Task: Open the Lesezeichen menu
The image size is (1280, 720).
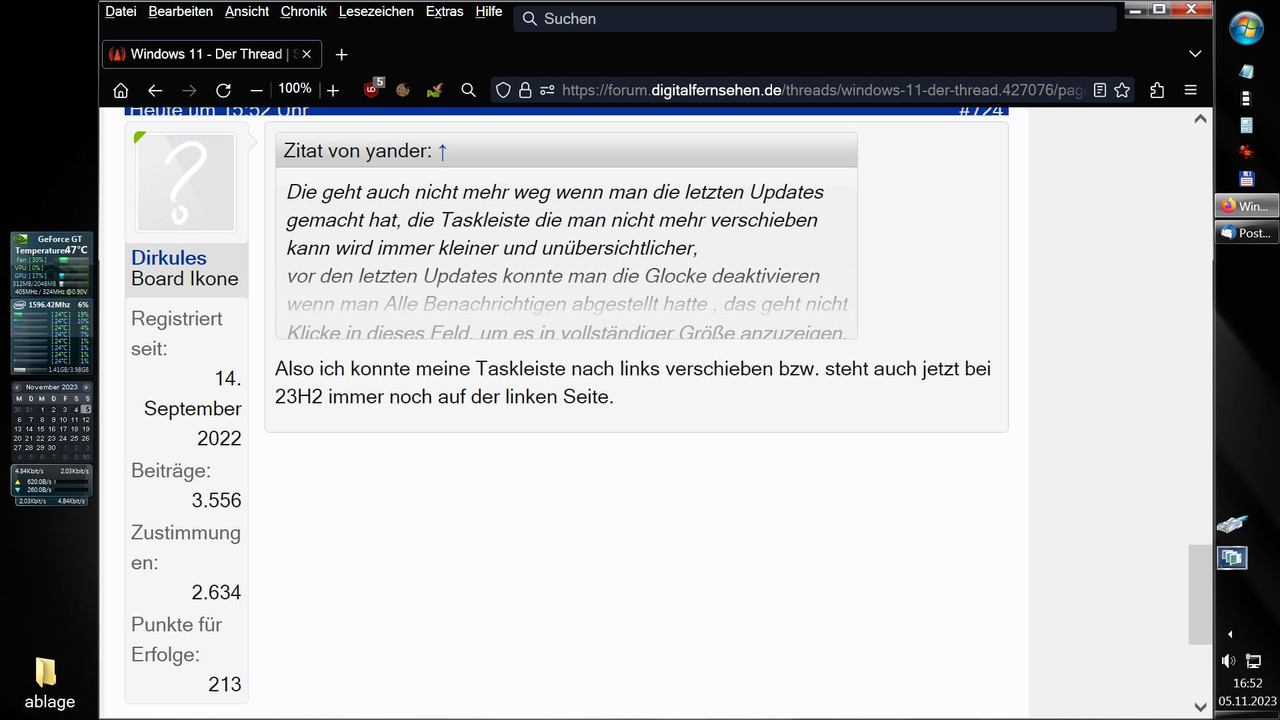Action: point(376,11)
